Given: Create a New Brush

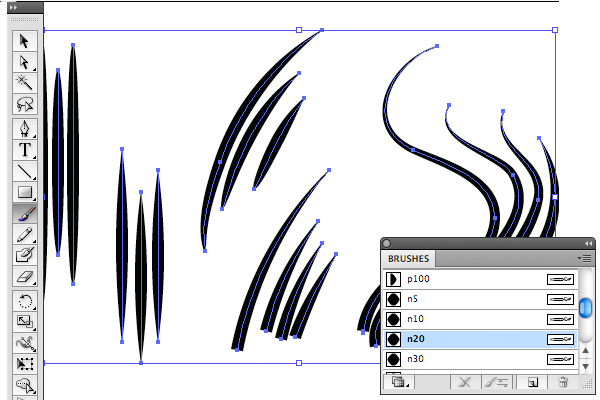Looking at the screenshot, I should pyautogui.click(x=532, y=382).
